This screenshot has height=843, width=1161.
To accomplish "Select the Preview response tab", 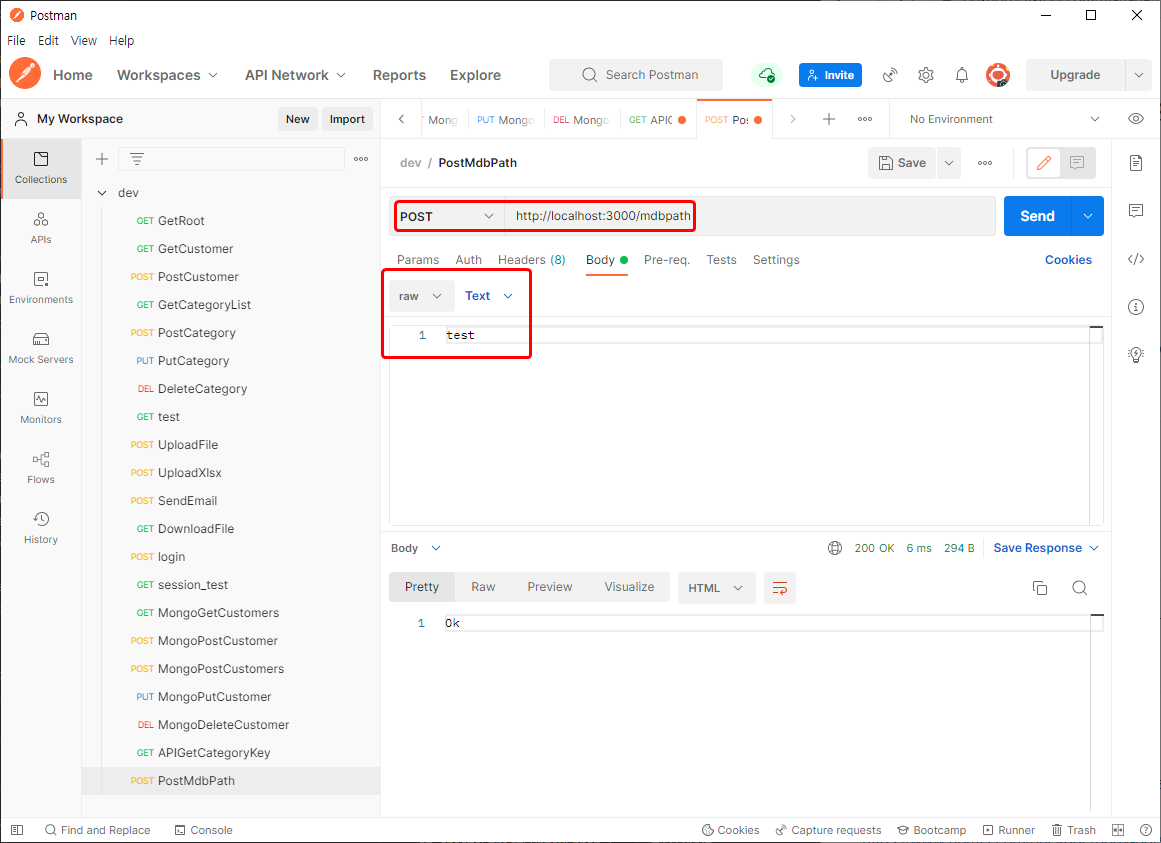I will 549,587.
